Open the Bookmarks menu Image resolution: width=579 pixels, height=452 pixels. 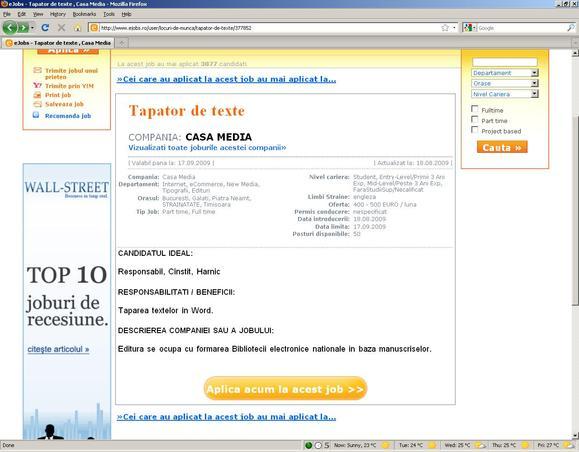[x=84, y=14]
